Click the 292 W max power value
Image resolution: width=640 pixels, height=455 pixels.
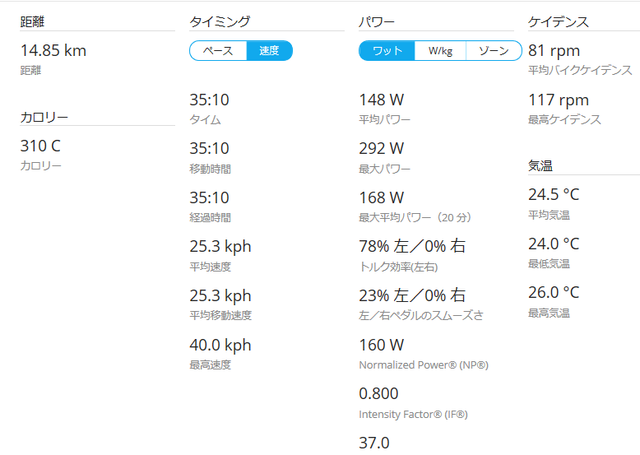click(381, 149)
